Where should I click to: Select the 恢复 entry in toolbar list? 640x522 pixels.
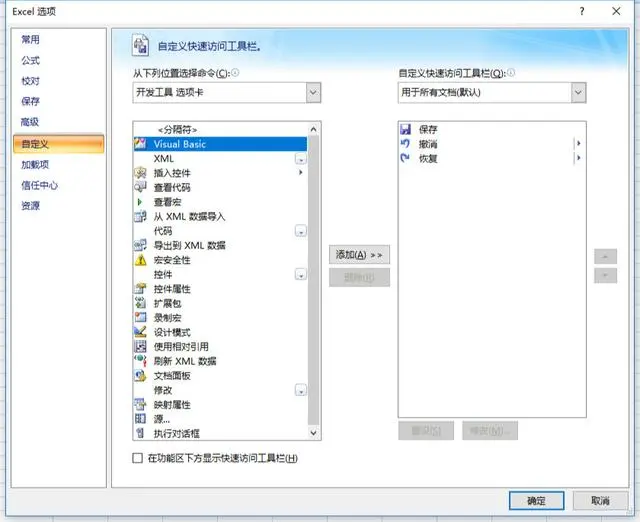click(x=492, y=158)
